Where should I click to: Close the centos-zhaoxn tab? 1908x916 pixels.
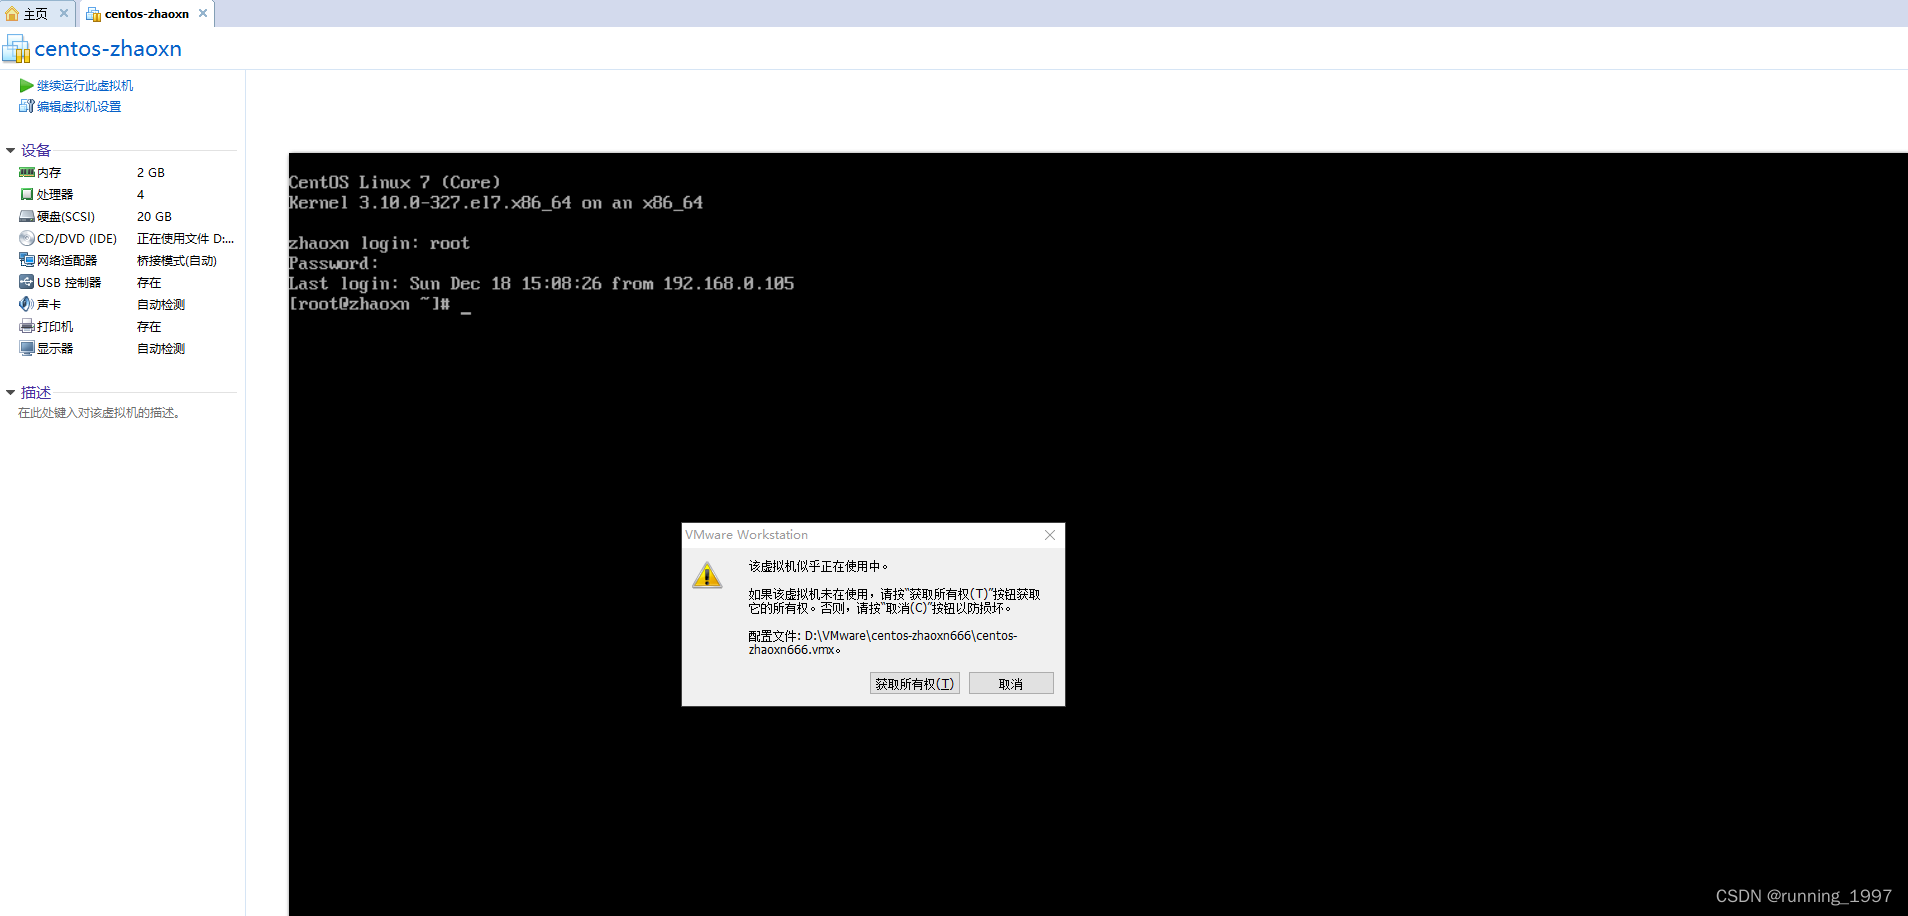203,13
